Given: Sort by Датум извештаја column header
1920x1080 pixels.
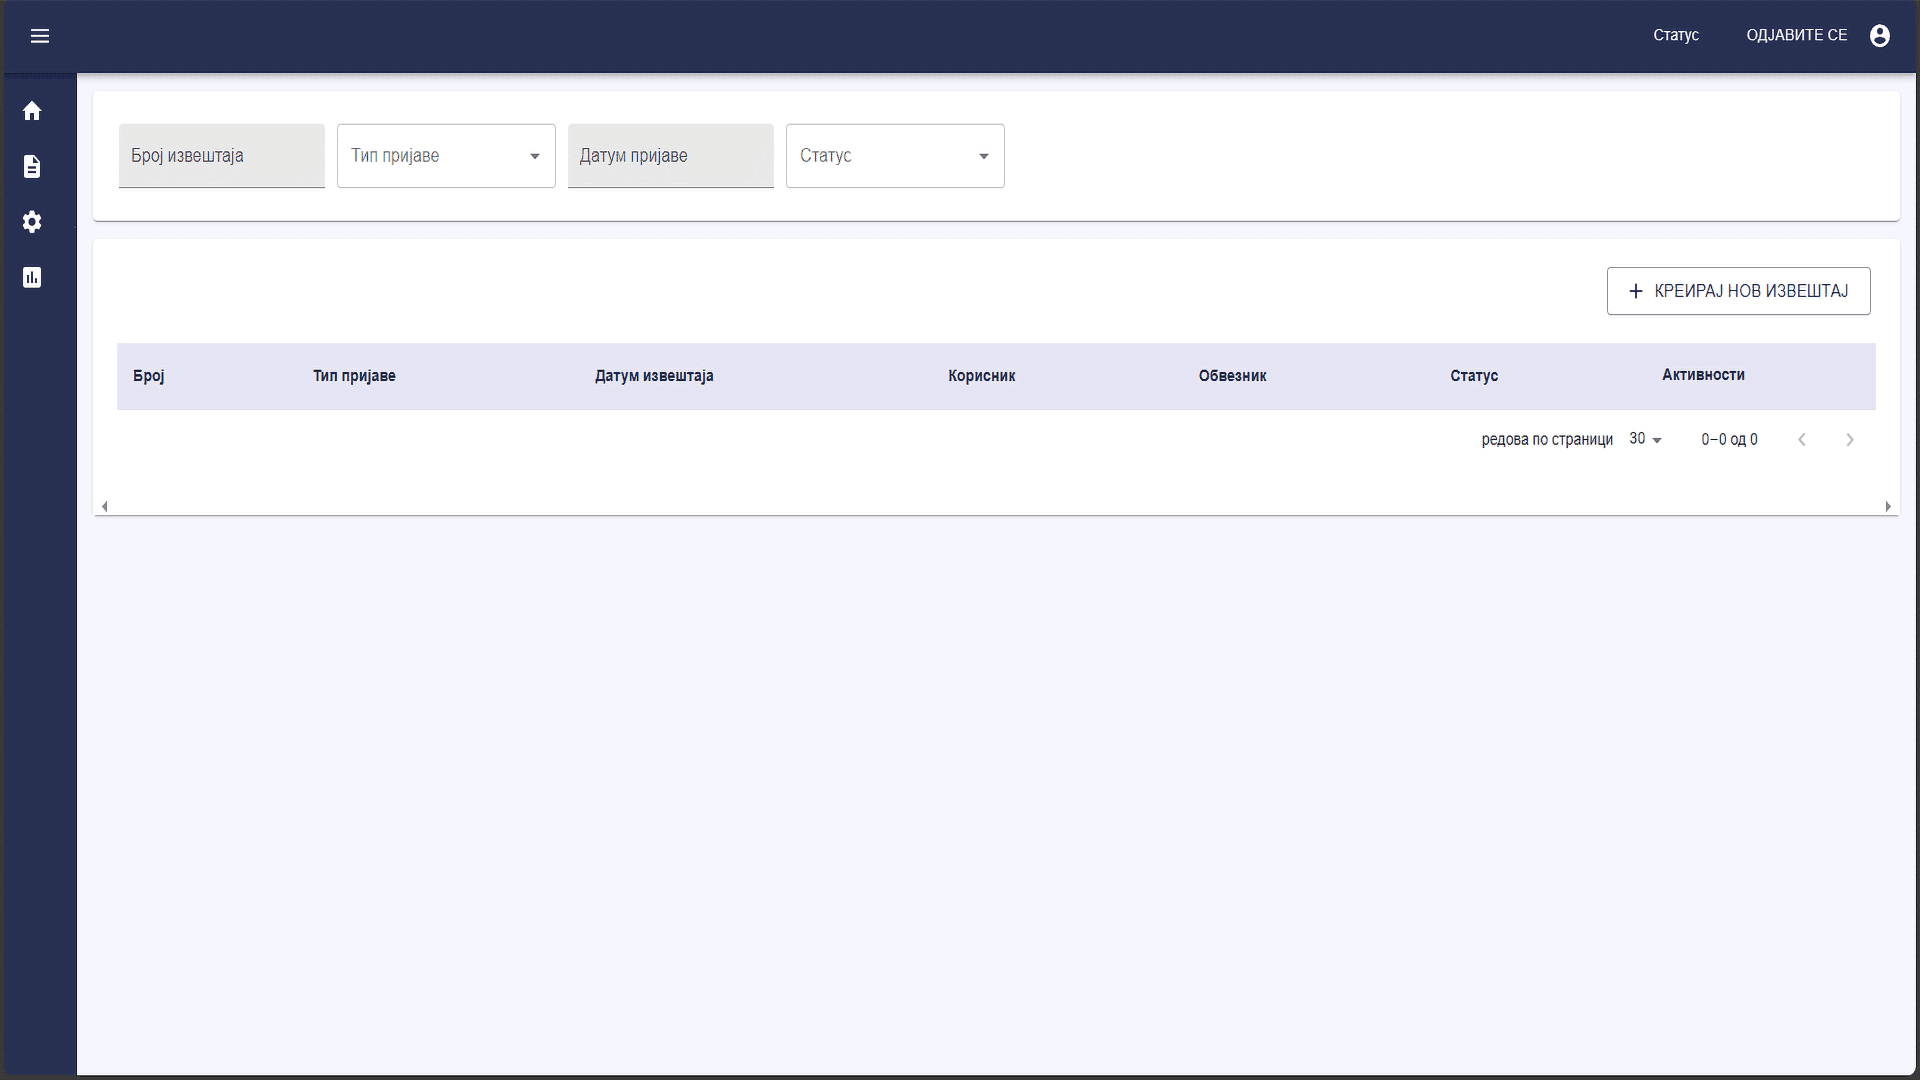Looking at the screenshot, I should tap(654, 376).
